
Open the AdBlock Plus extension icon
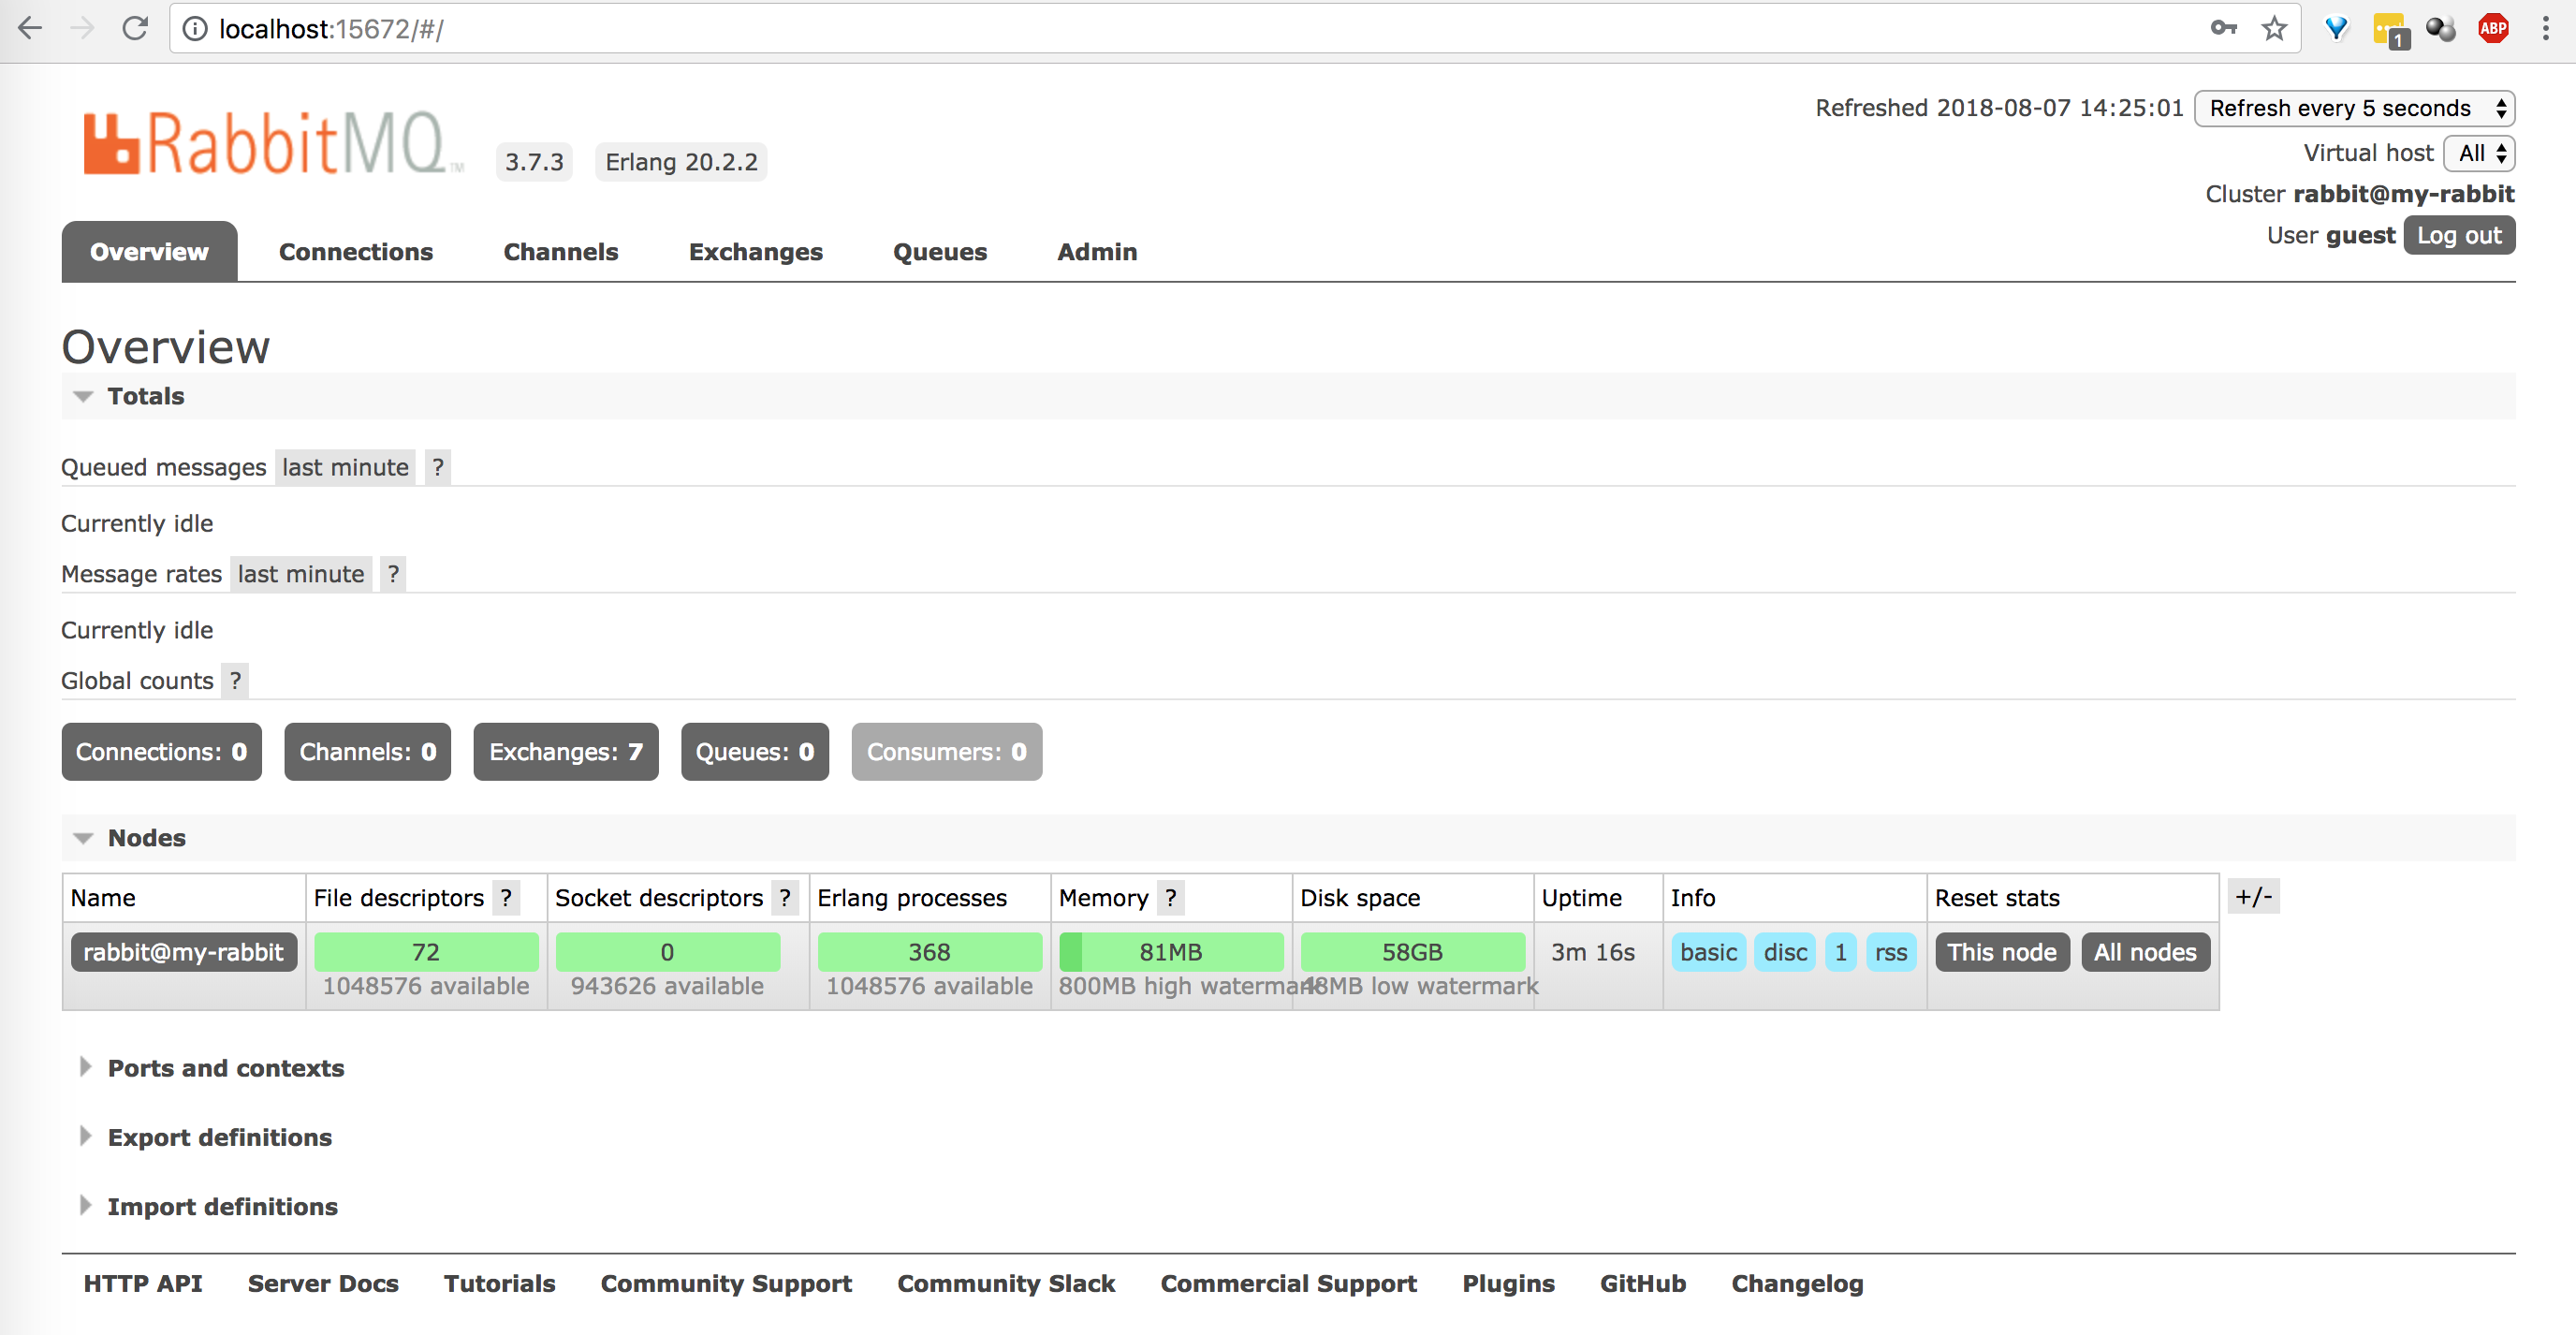[2492, 28]
